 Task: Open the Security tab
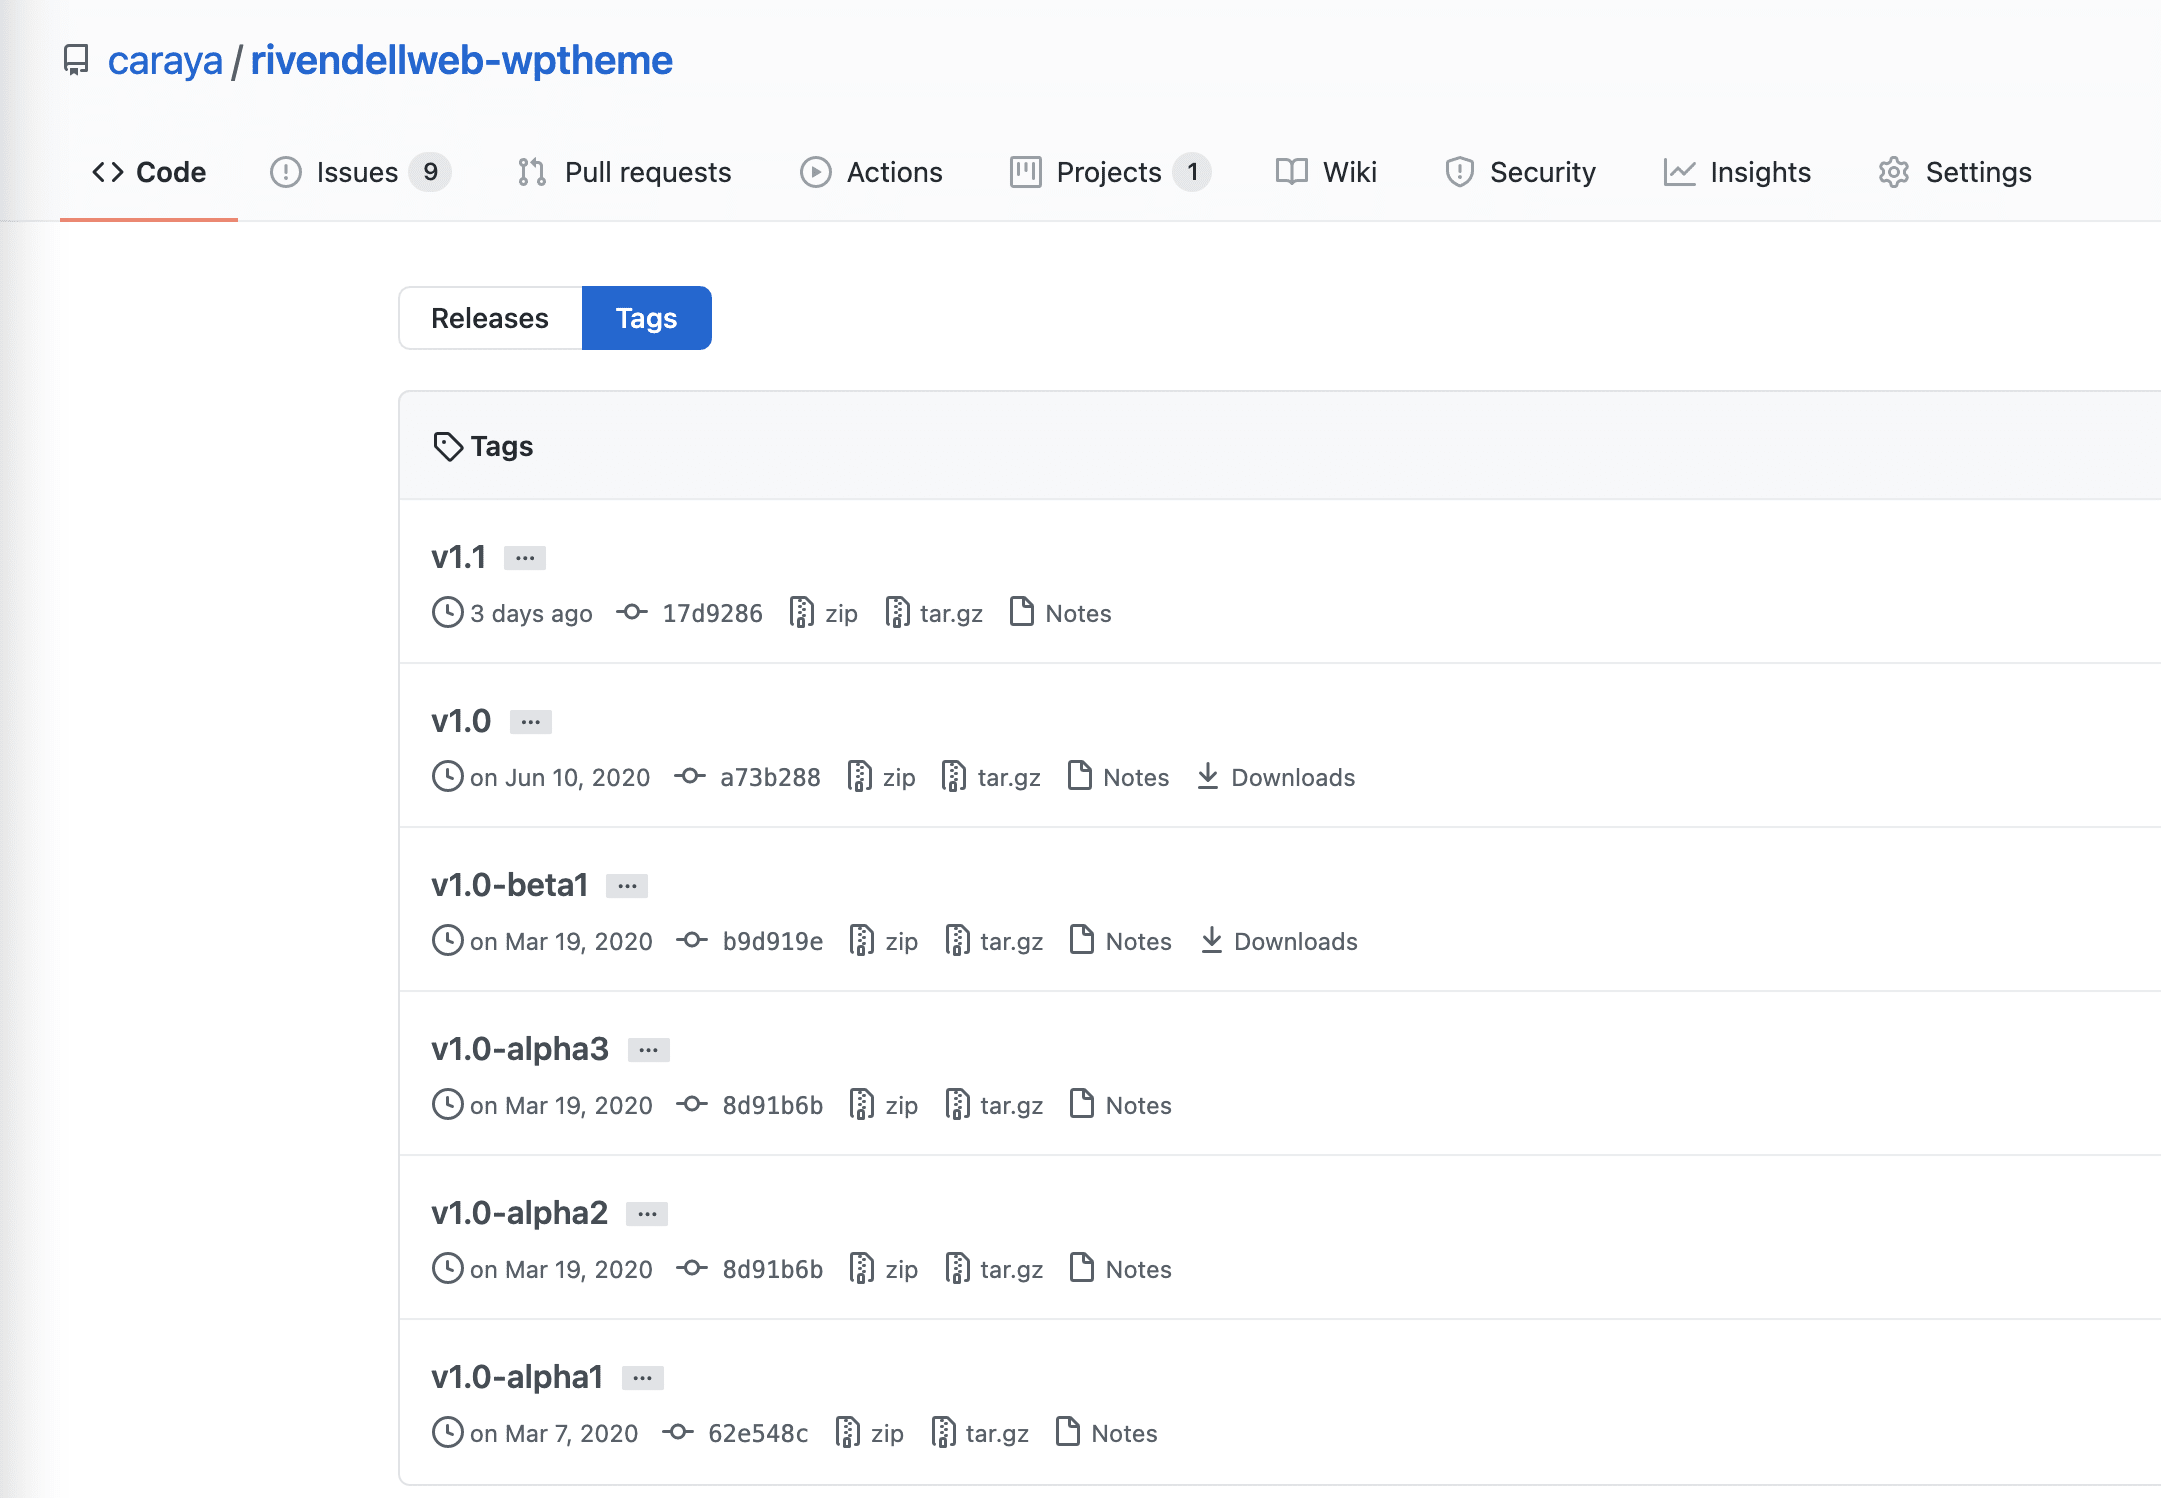coord(1520,172)
